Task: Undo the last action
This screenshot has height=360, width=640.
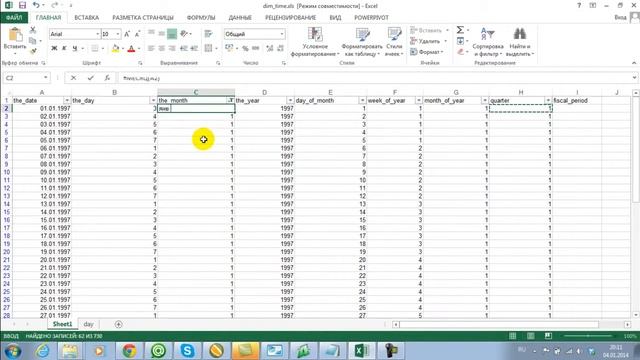Action: [x=36, y=5]
